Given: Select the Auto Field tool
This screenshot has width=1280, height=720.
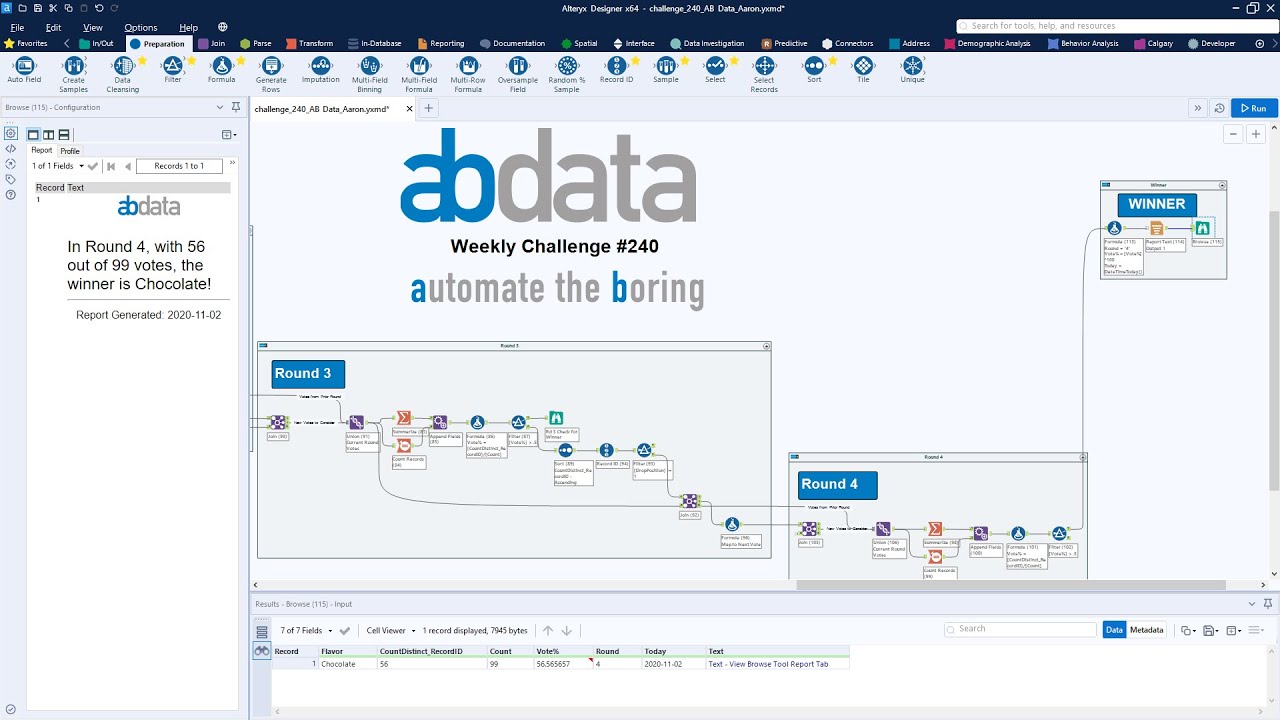Looking at the screenshot, I should click(x=24, y=70).
